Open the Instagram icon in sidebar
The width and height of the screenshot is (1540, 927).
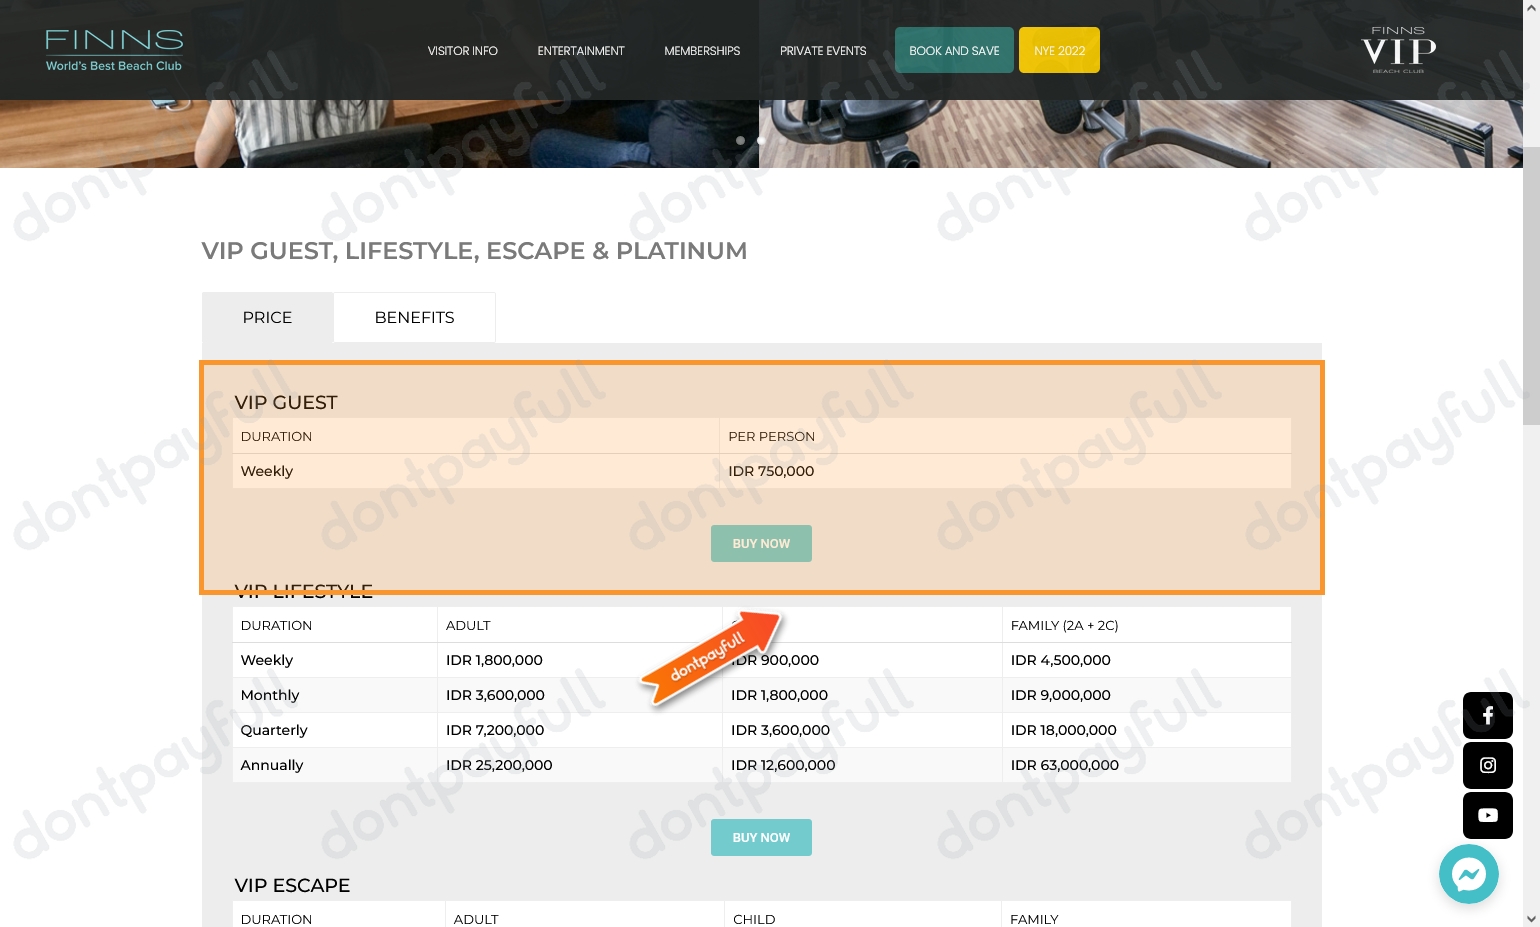coord(1487,765)
